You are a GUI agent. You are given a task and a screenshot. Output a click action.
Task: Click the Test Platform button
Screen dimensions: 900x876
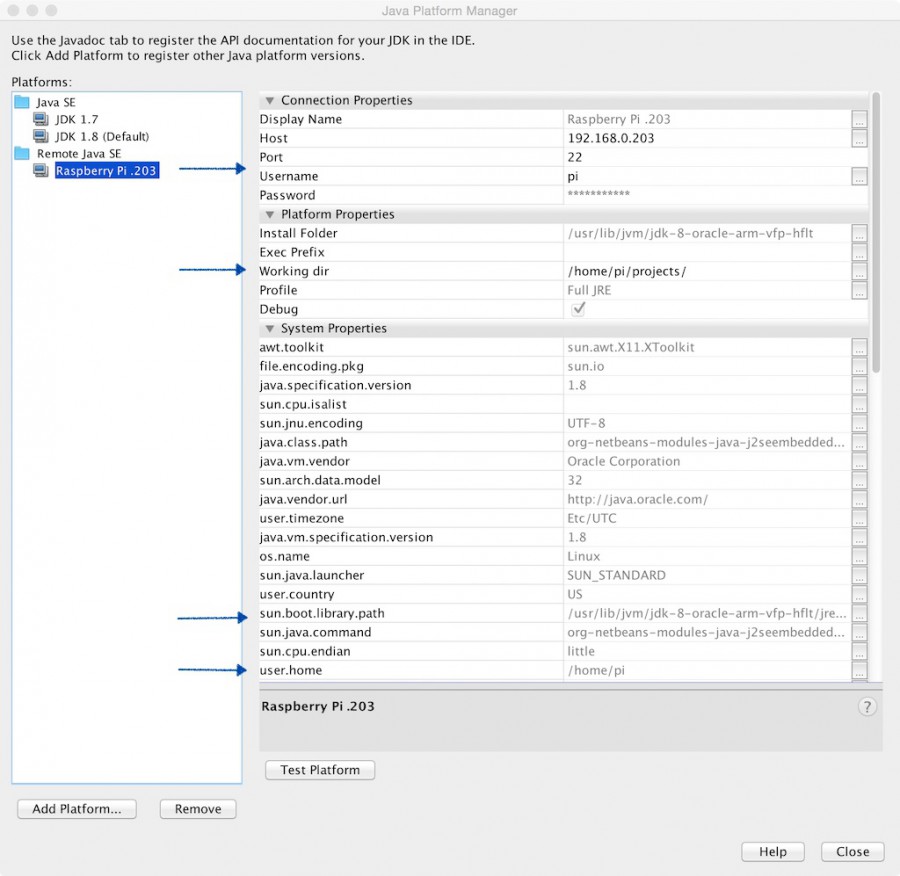[x=320, y=770]
